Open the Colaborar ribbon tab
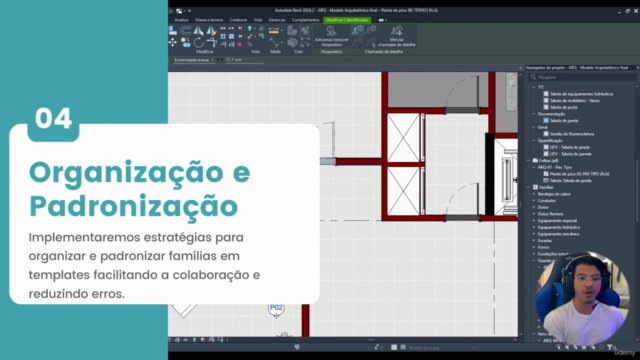The width and height of the screenshot is (640, 360). coord(238,20)
